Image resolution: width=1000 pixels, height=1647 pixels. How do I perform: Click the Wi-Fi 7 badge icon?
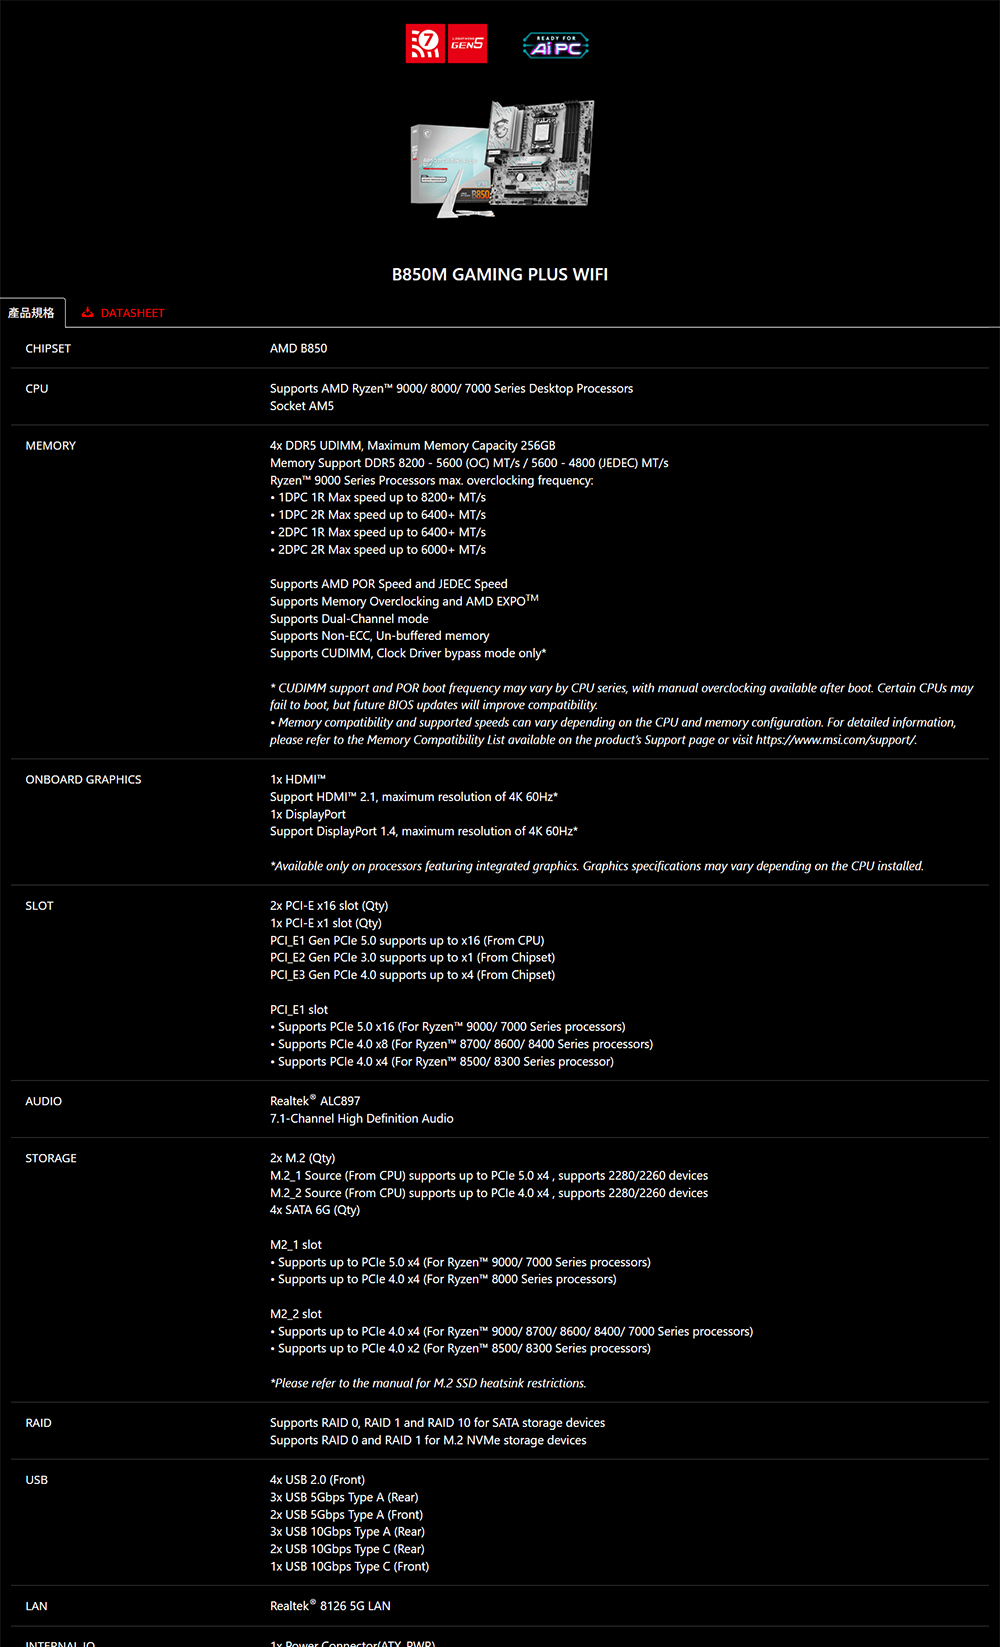click(x=425, y=44)
